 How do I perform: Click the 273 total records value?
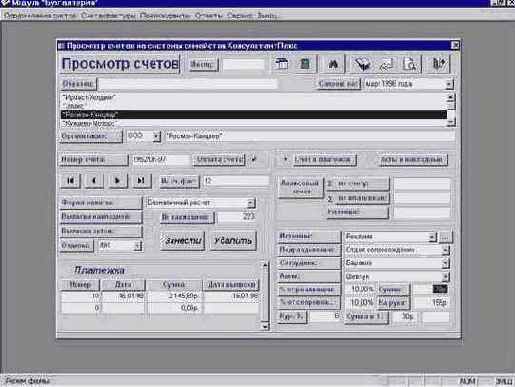236,217
